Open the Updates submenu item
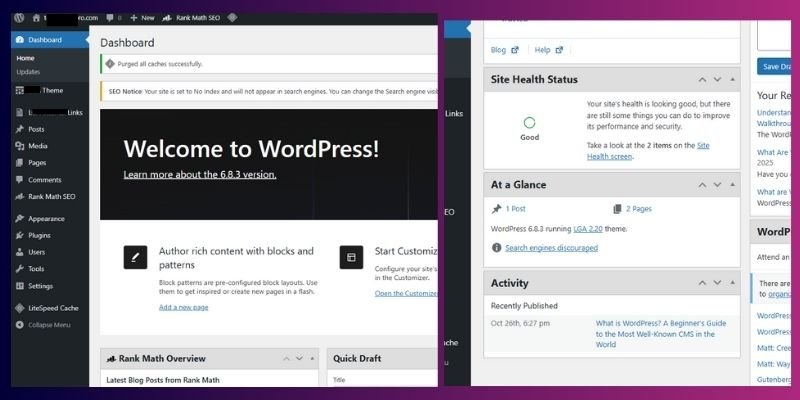Image resolution: width=800 pixels, height=400 pixels. click(28, 72)
